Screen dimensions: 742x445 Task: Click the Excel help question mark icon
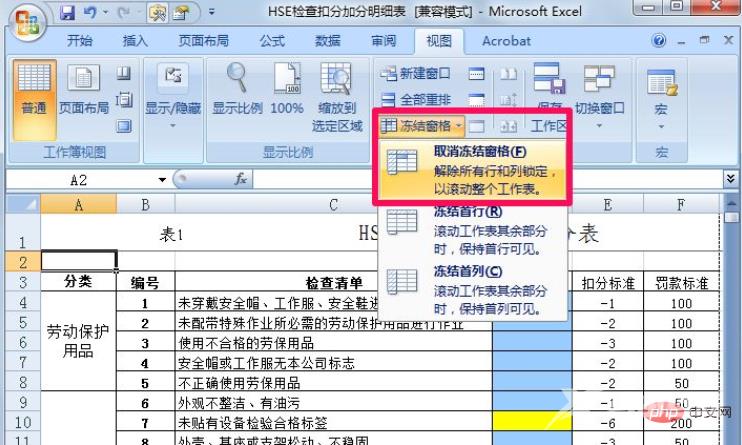pos(660,41)
